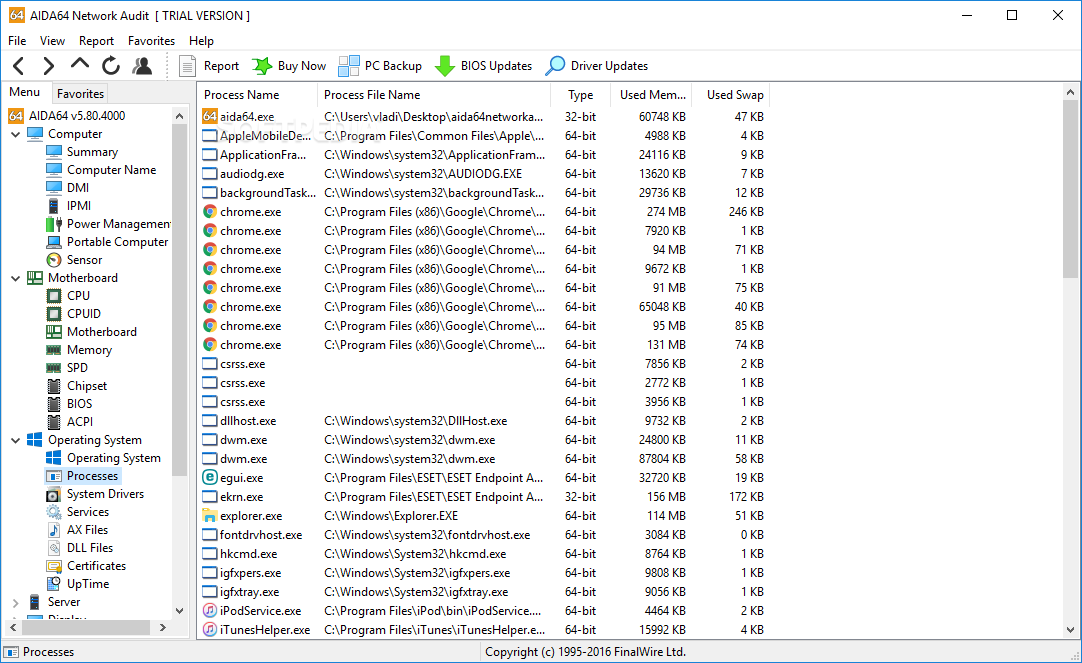Select Motherboard sub-item under Motherboard
Viewport: 1082px width, 663px height.
[92, 332]
